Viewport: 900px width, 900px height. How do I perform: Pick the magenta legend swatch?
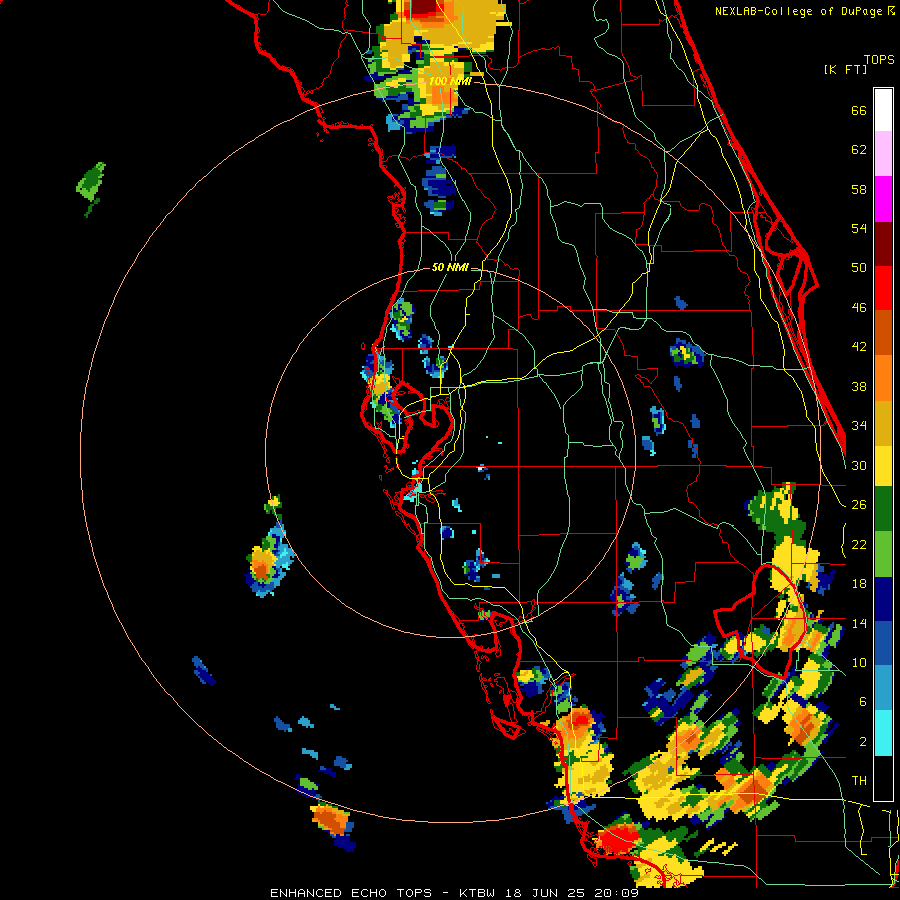pyautogui.click(x=883, y=199)
